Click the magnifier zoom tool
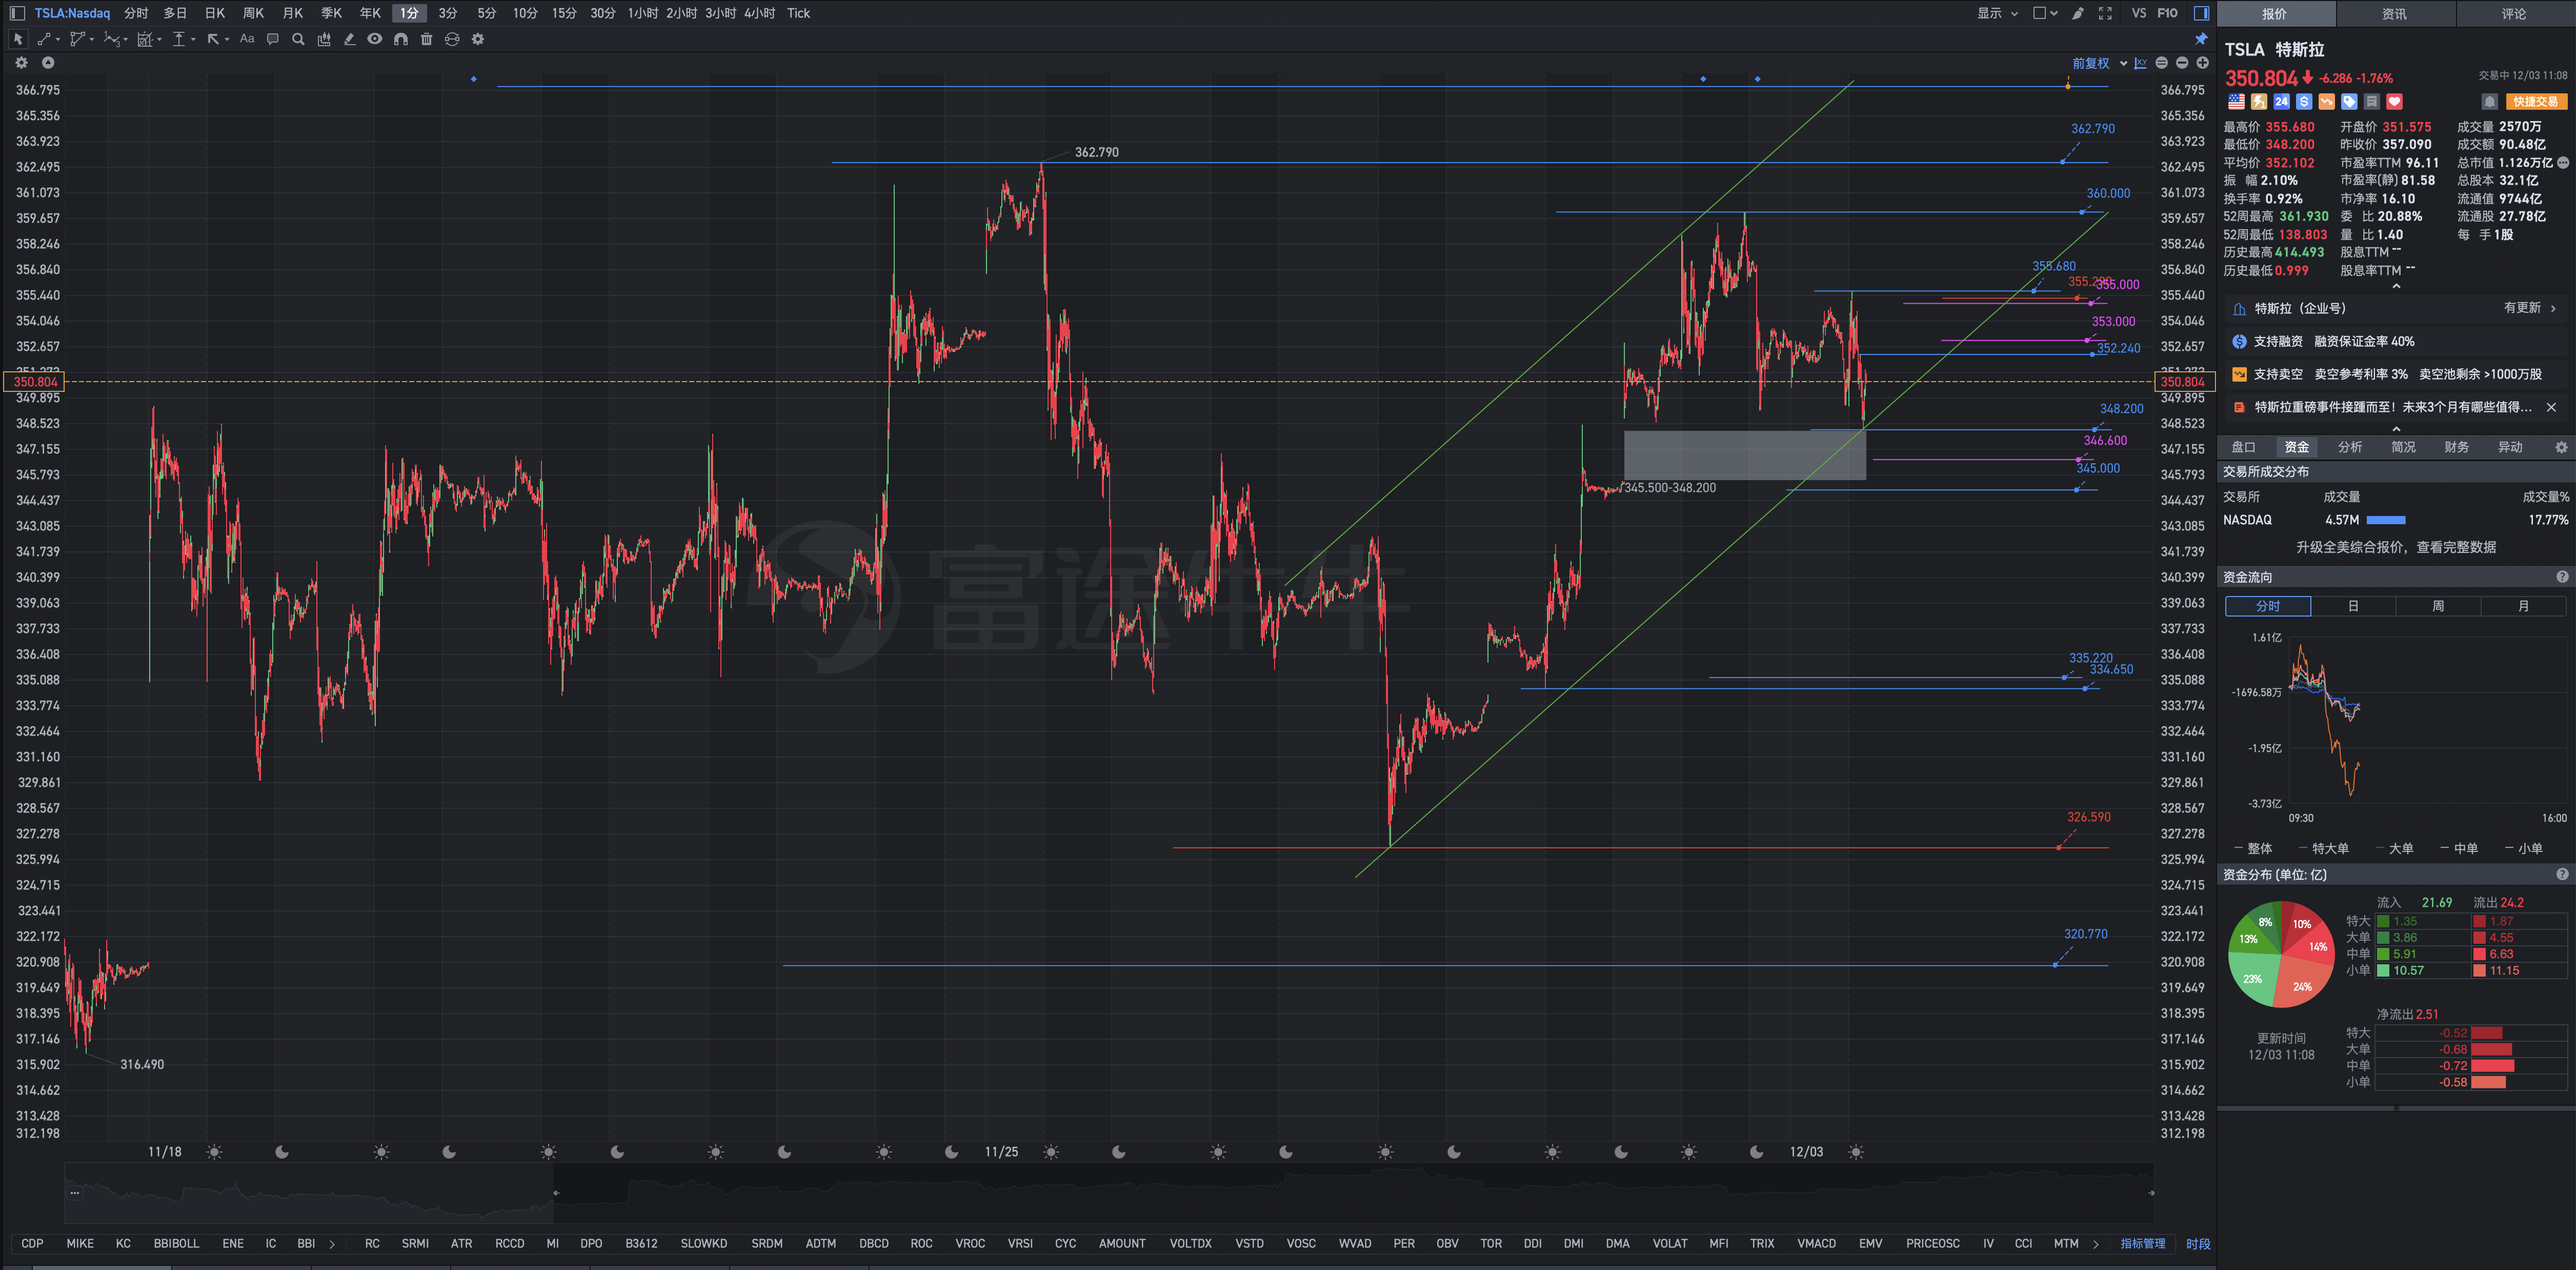The width and height of the screenshot is (2576, 1270). 298,39
